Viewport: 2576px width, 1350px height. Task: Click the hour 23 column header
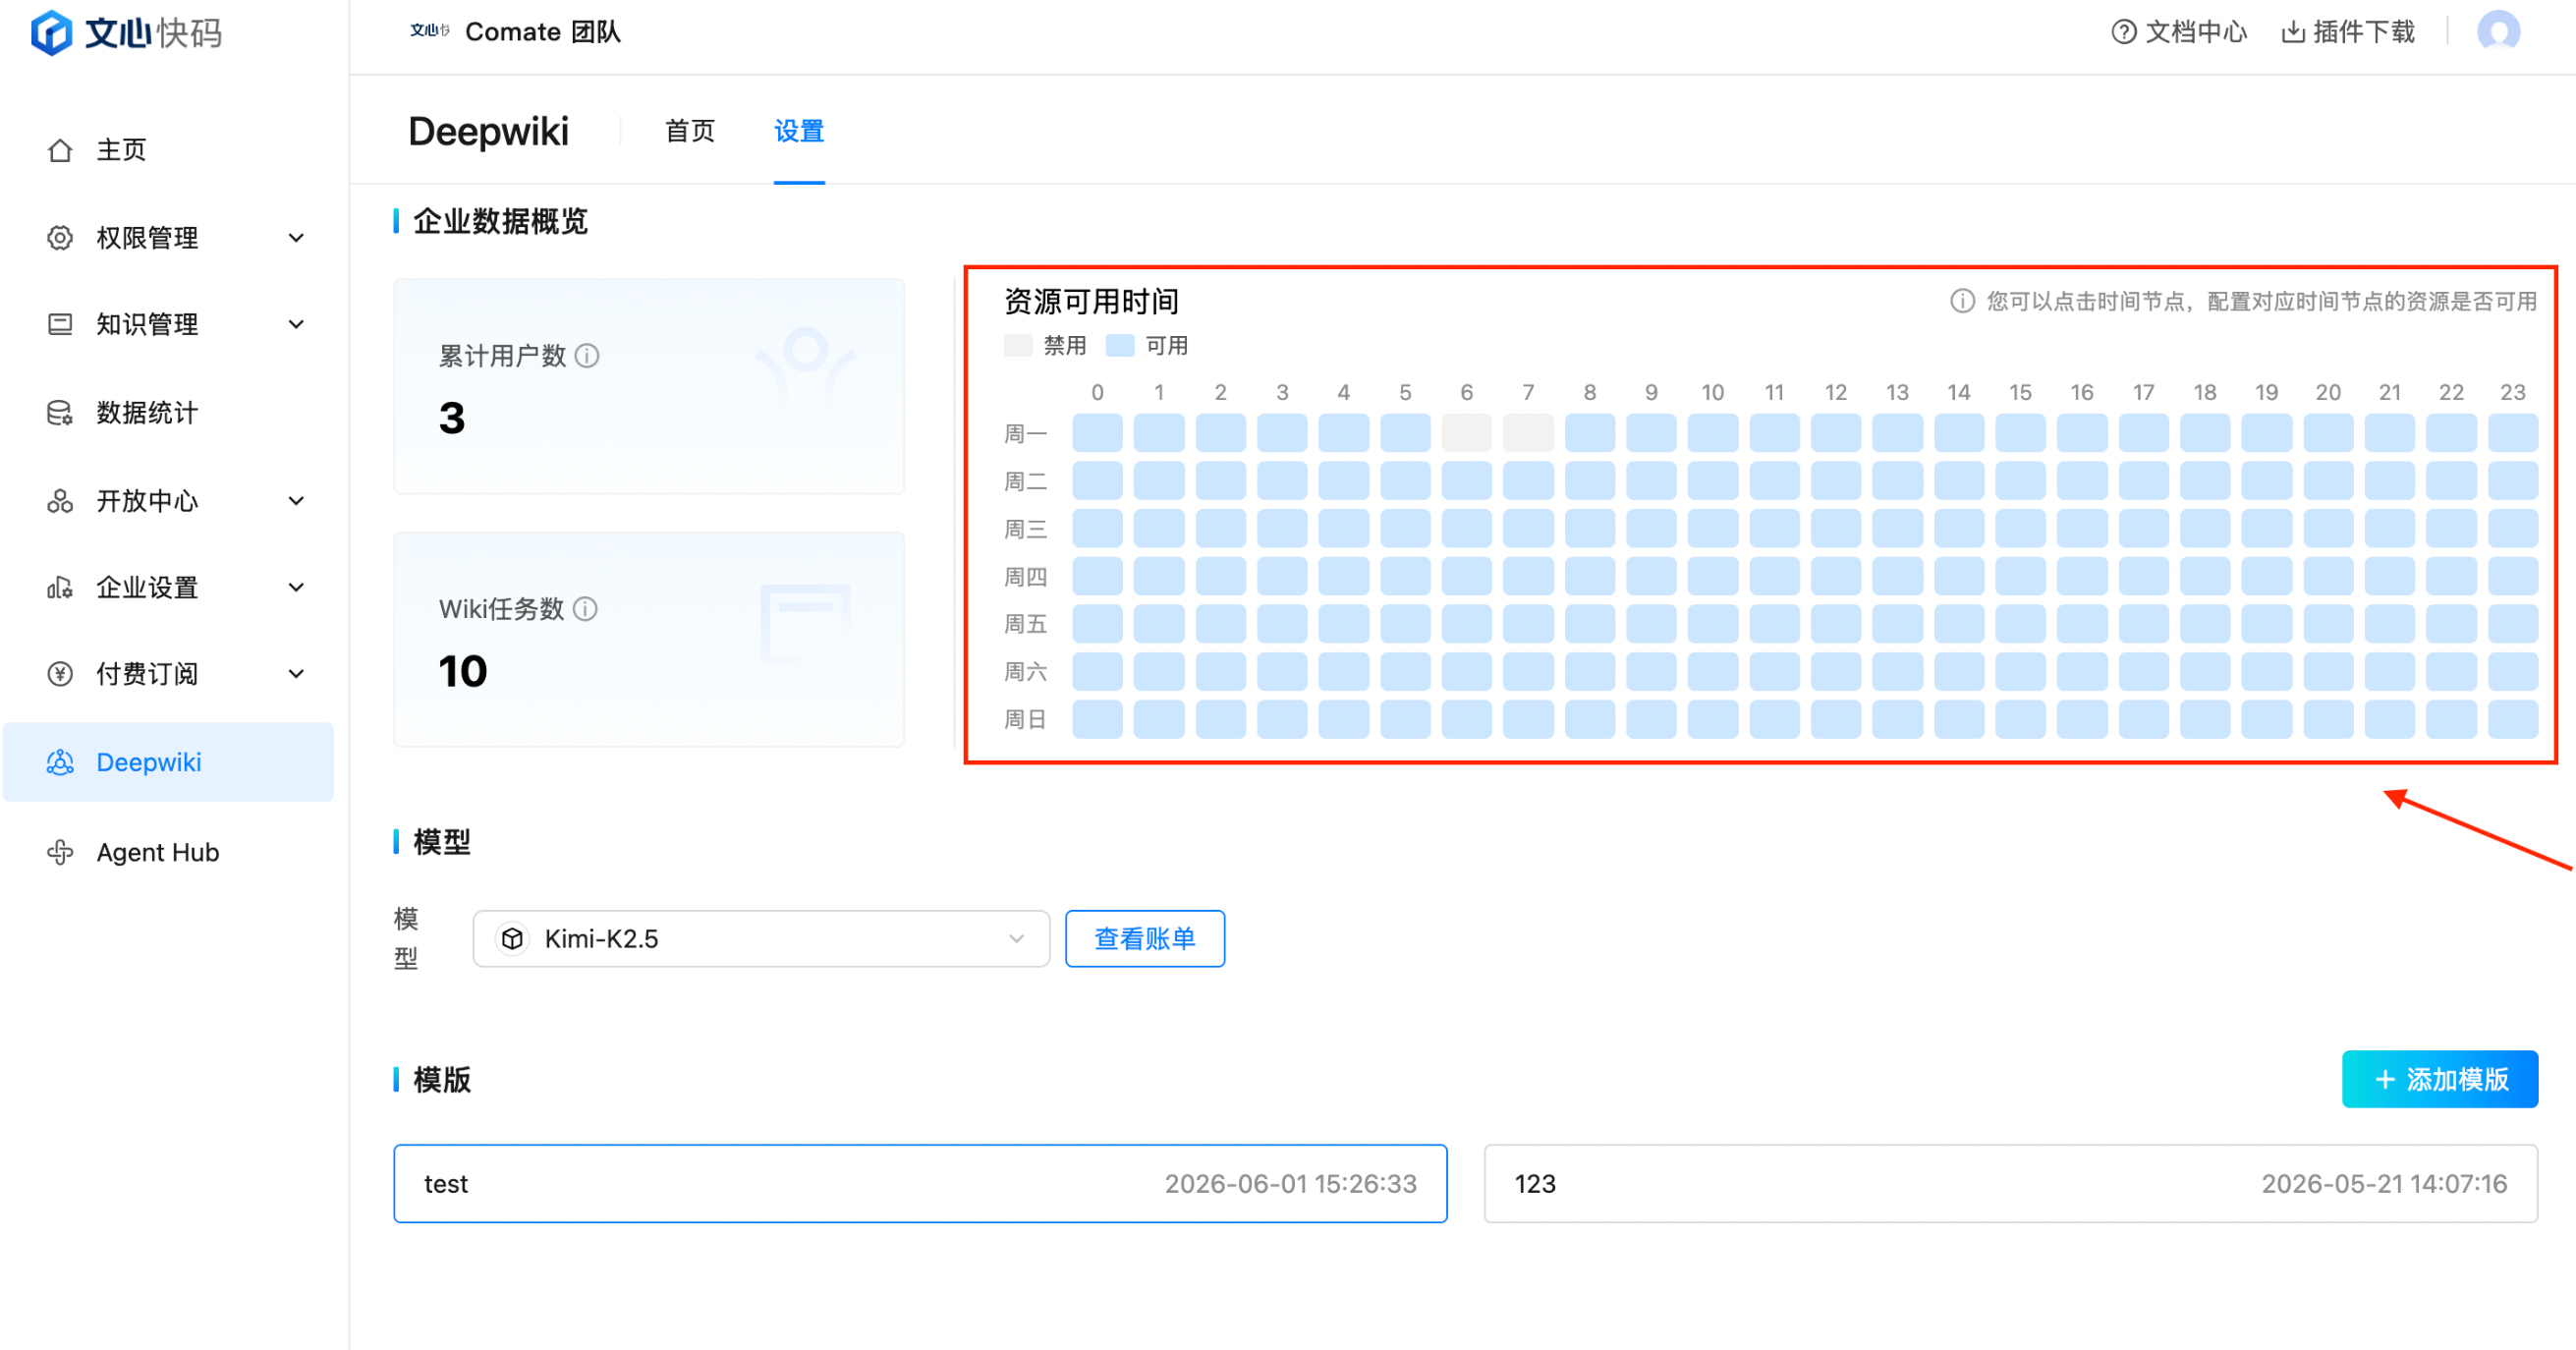pos(2513,392)
